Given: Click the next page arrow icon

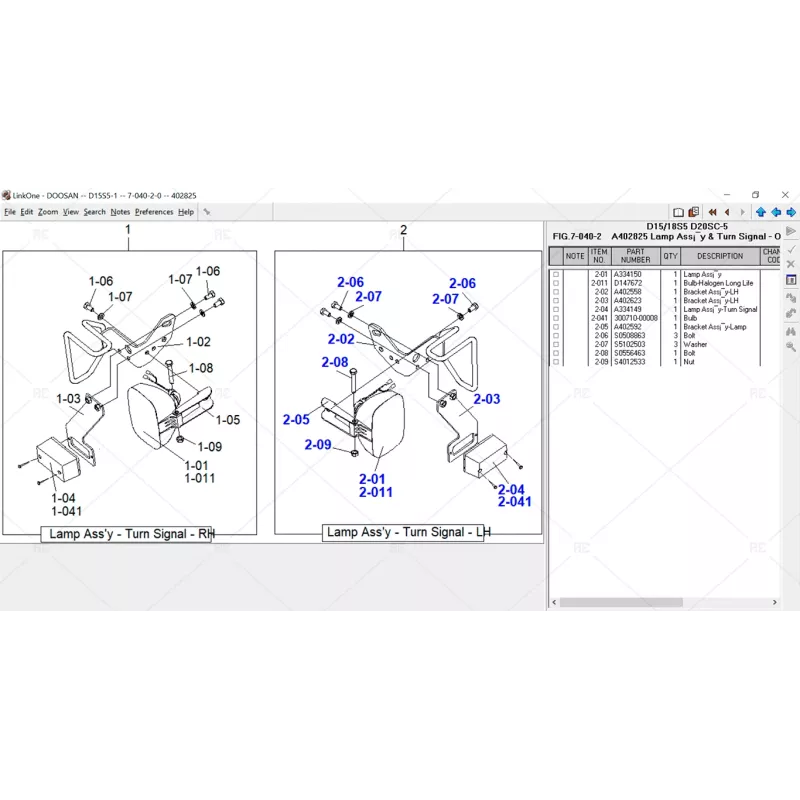Looking at the screenshot, I should [x=743, y=212].
